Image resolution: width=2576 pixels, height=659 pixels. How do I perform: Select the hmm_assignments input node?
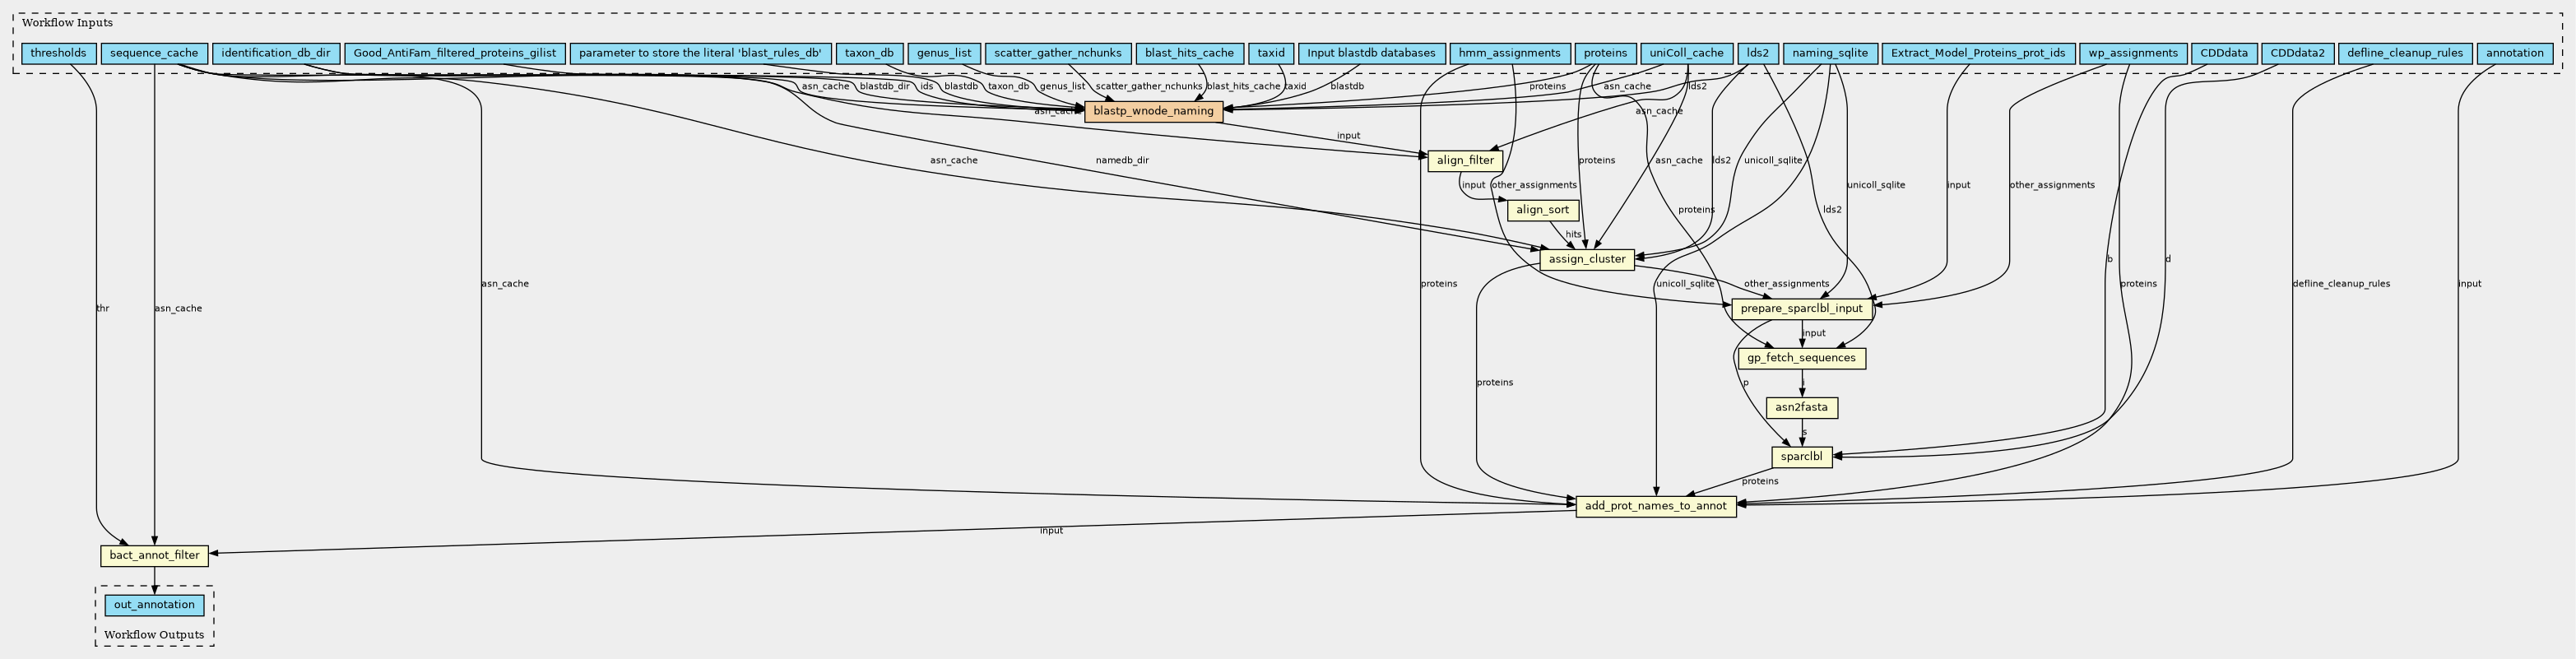(1509, 53)
